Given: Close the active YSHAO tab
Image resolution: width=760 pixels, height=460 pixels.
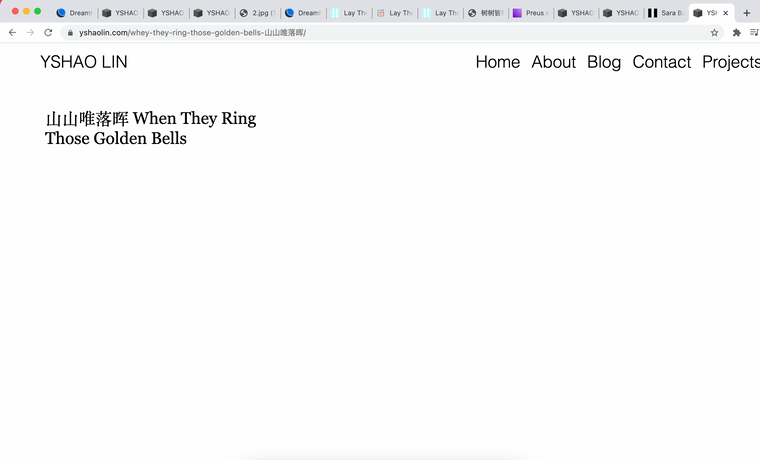Looking at the screenshot, I should (725, 13).
